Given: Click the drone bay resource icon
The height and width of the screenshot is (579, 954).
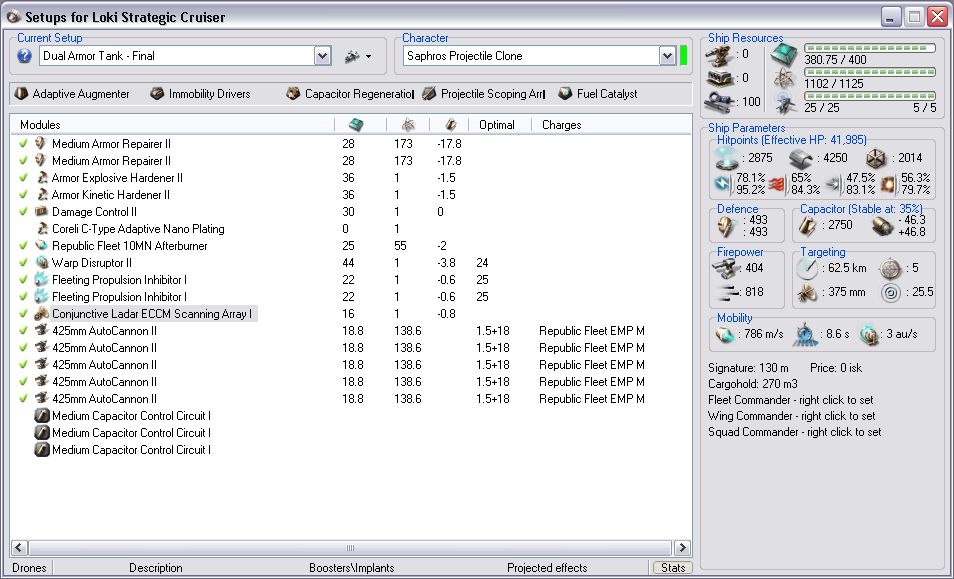Looking at the screenshot, I should [x=785, y=103].
